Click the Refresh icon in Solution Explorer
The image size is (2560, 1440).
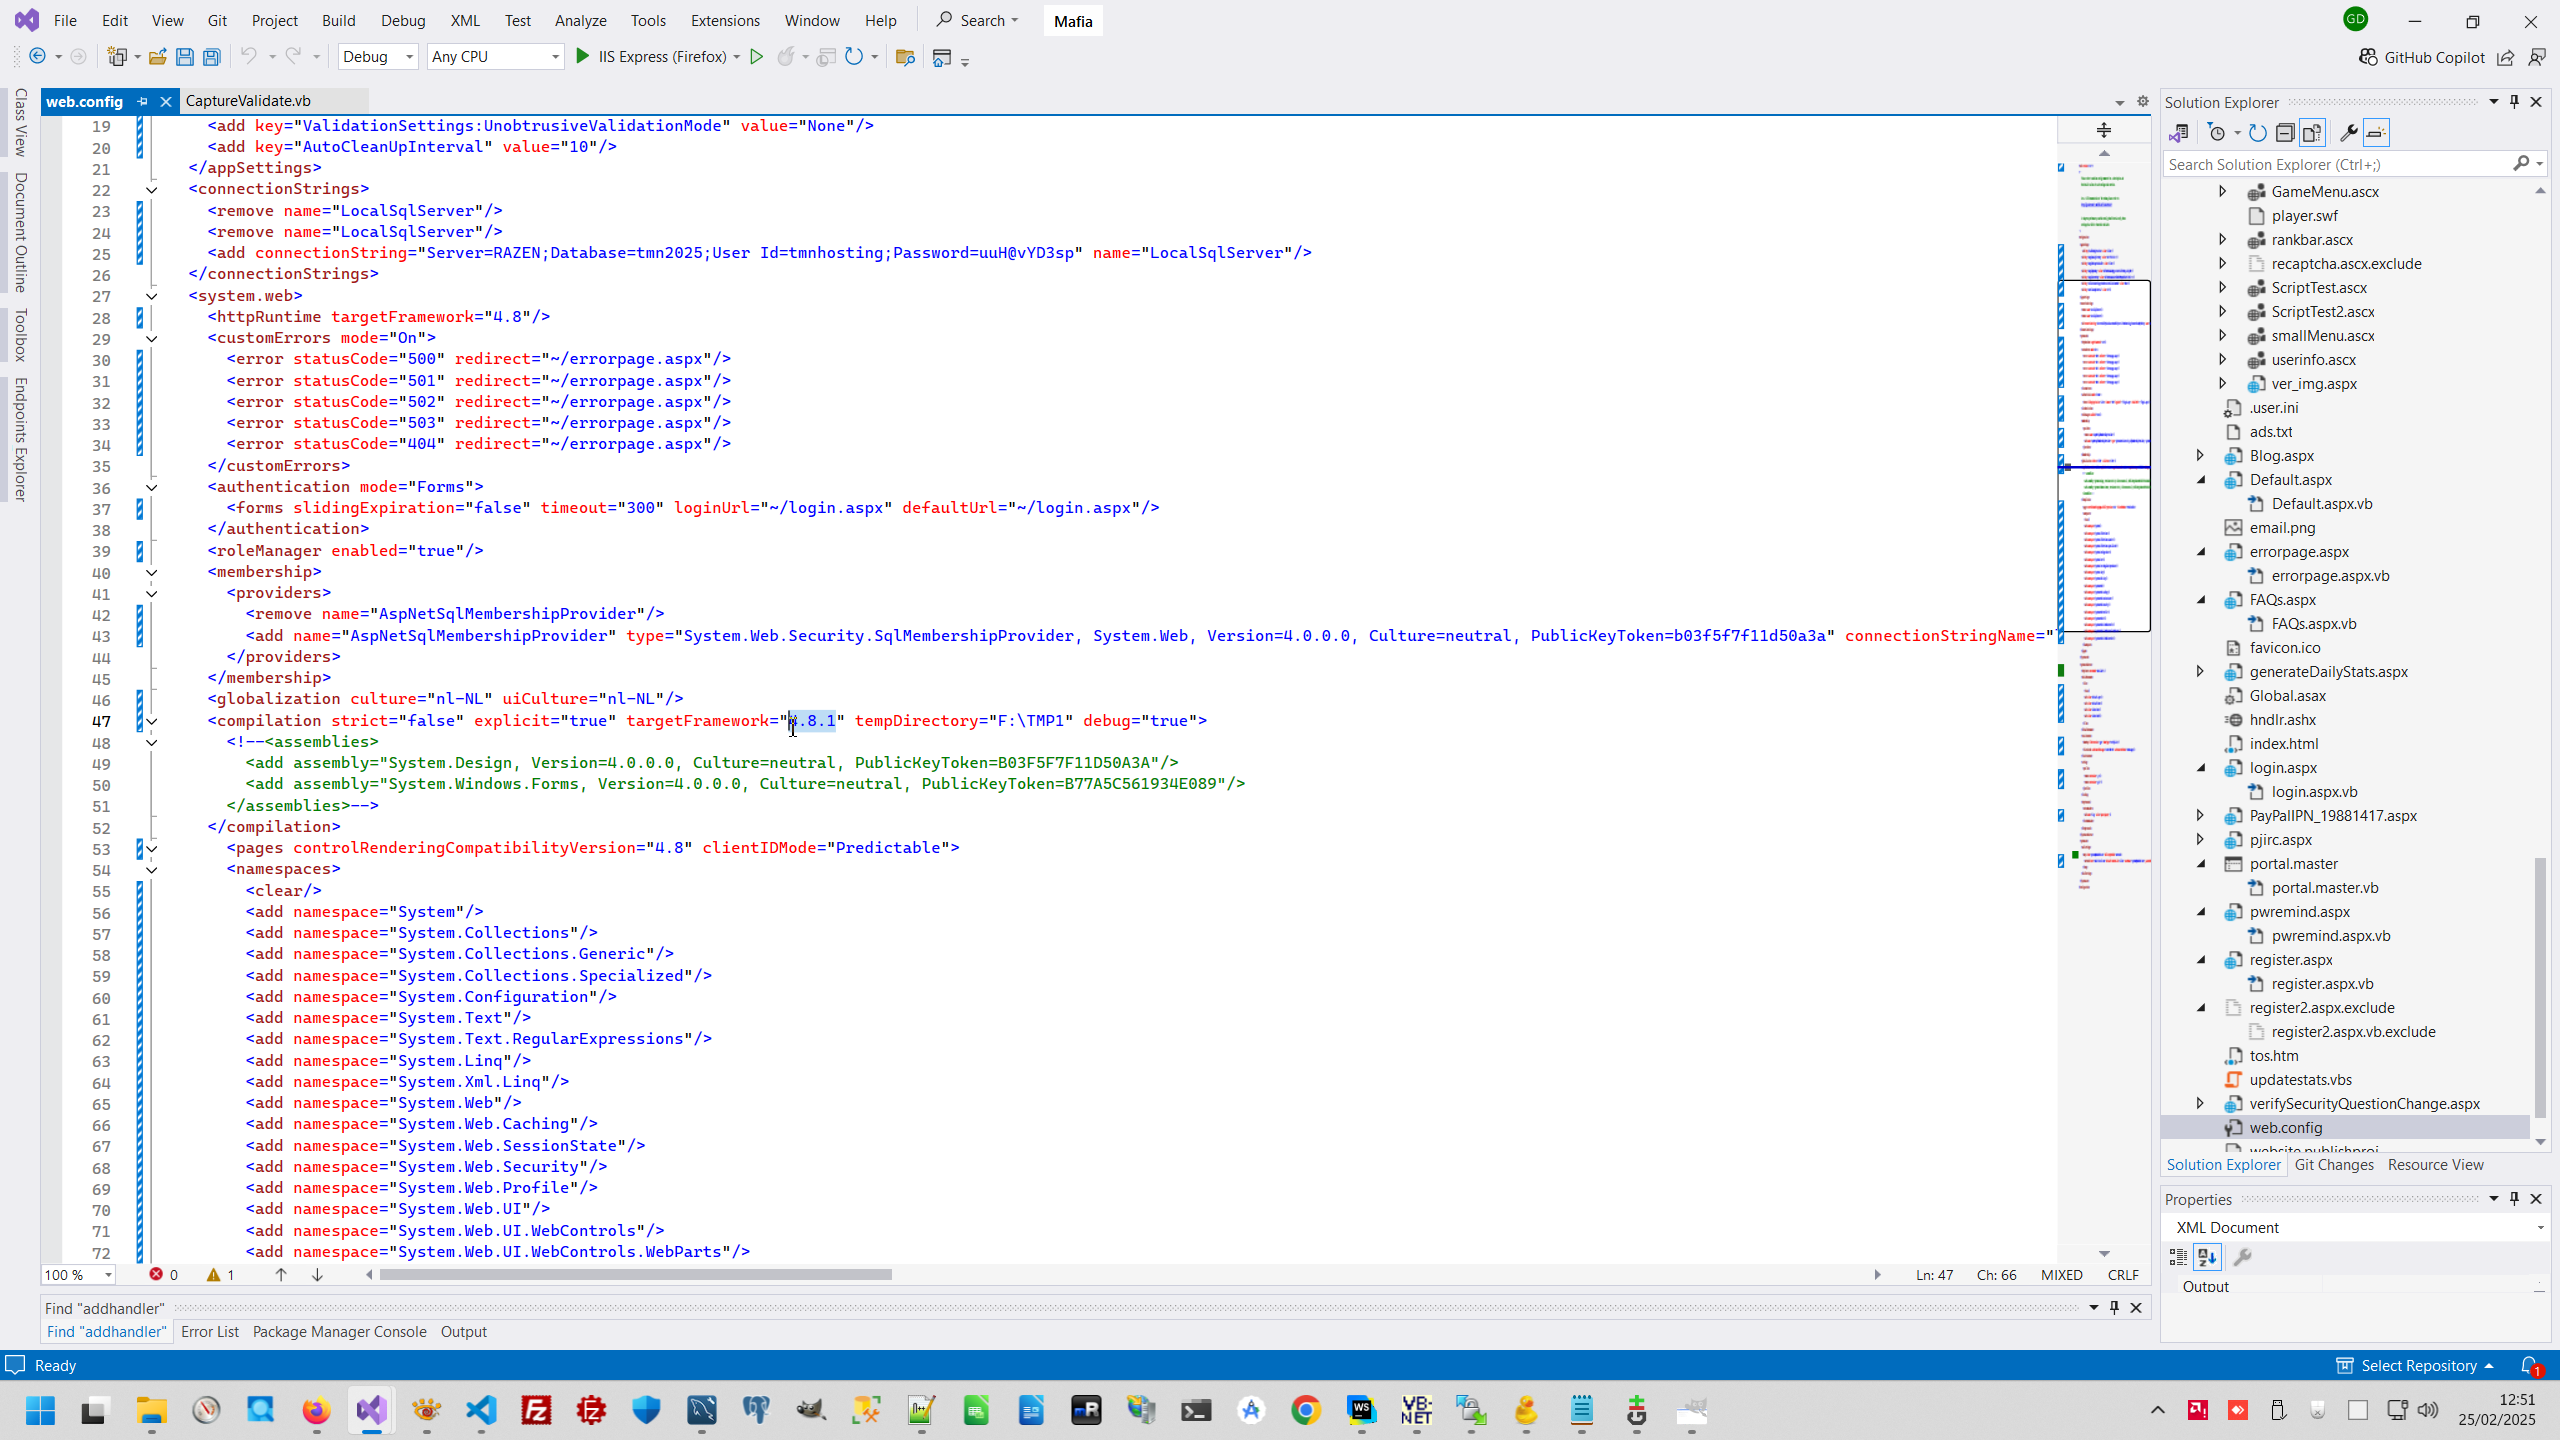(x=2257, y=133)
